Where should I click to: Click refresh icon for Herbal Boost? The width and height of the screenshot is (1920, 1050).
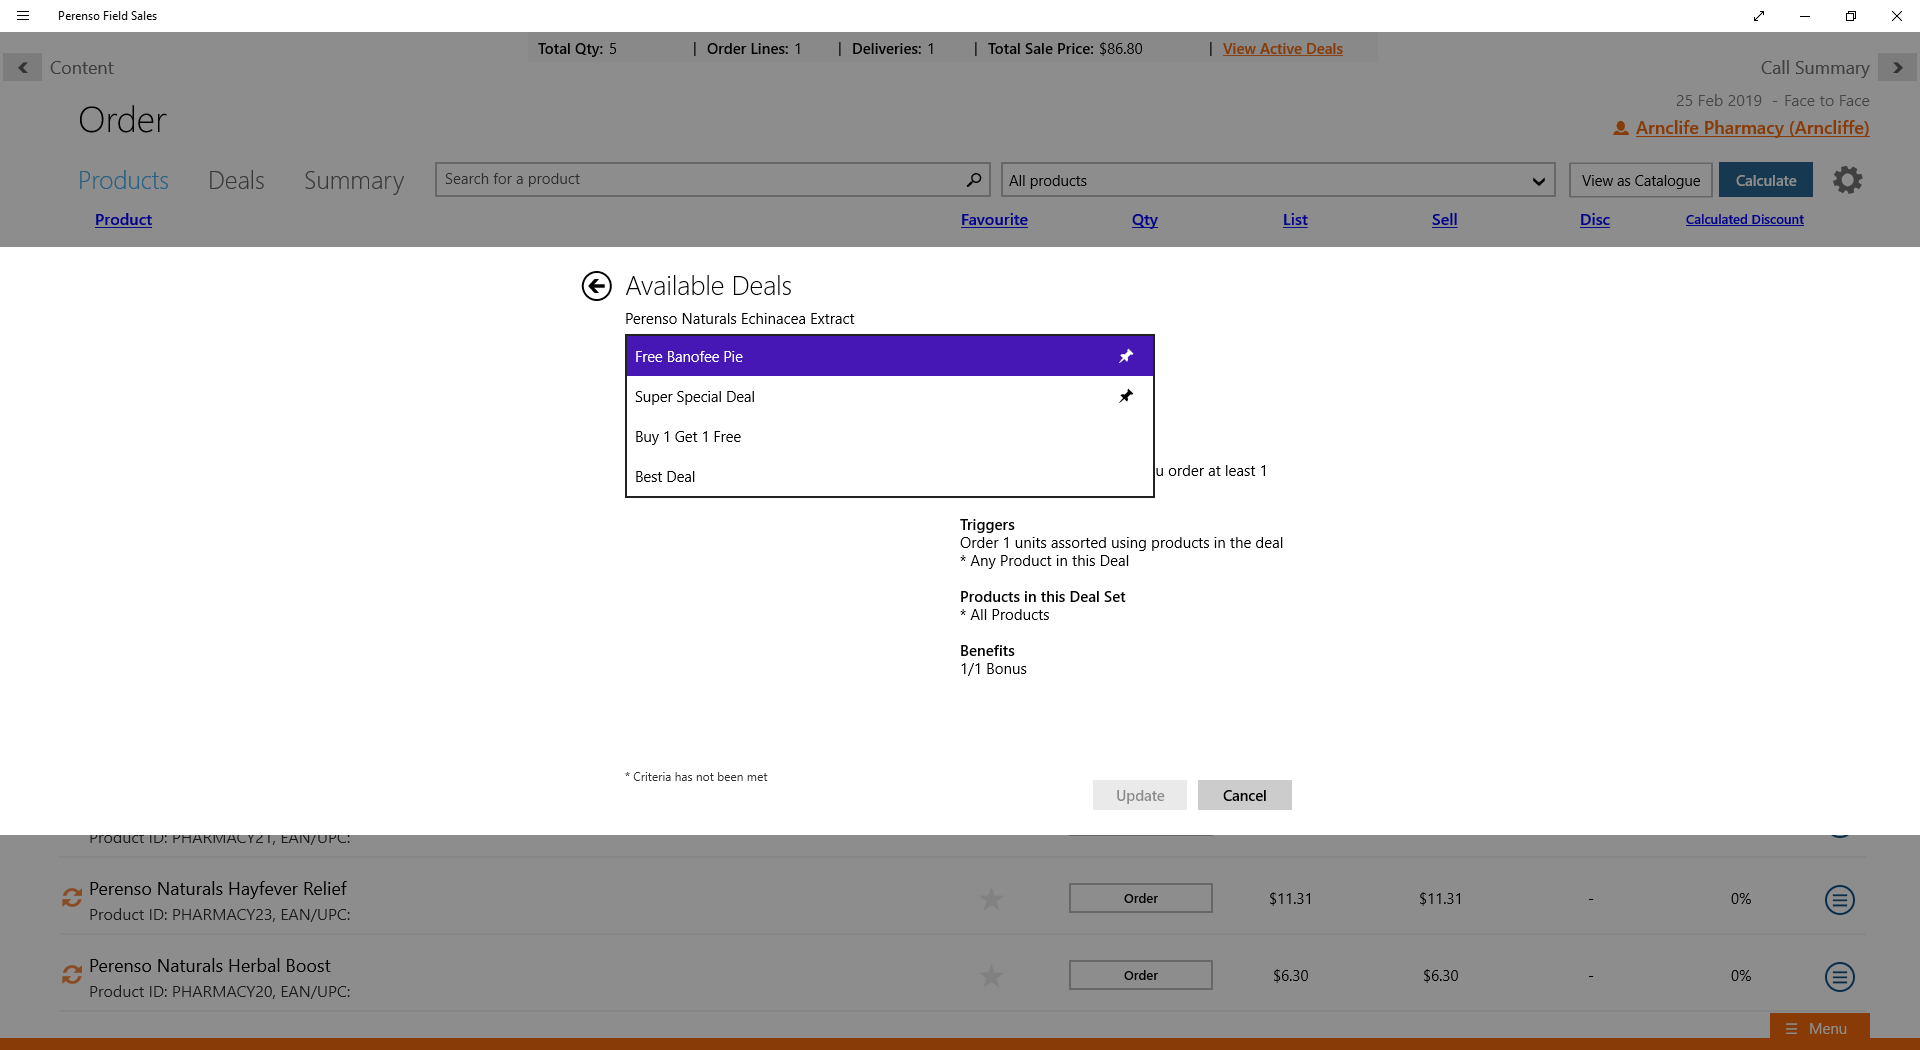tap(71, 975)
